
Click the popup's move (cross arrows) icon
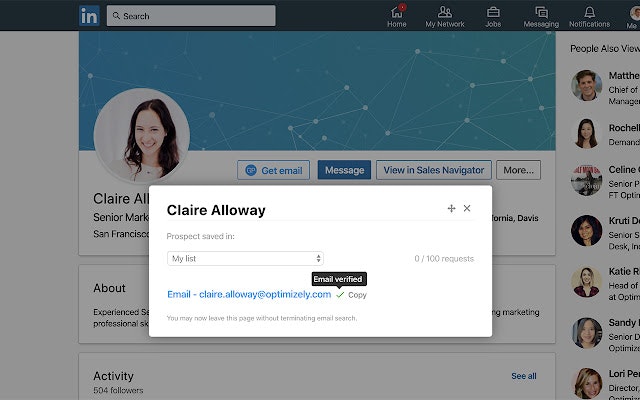tap(451, 209)
